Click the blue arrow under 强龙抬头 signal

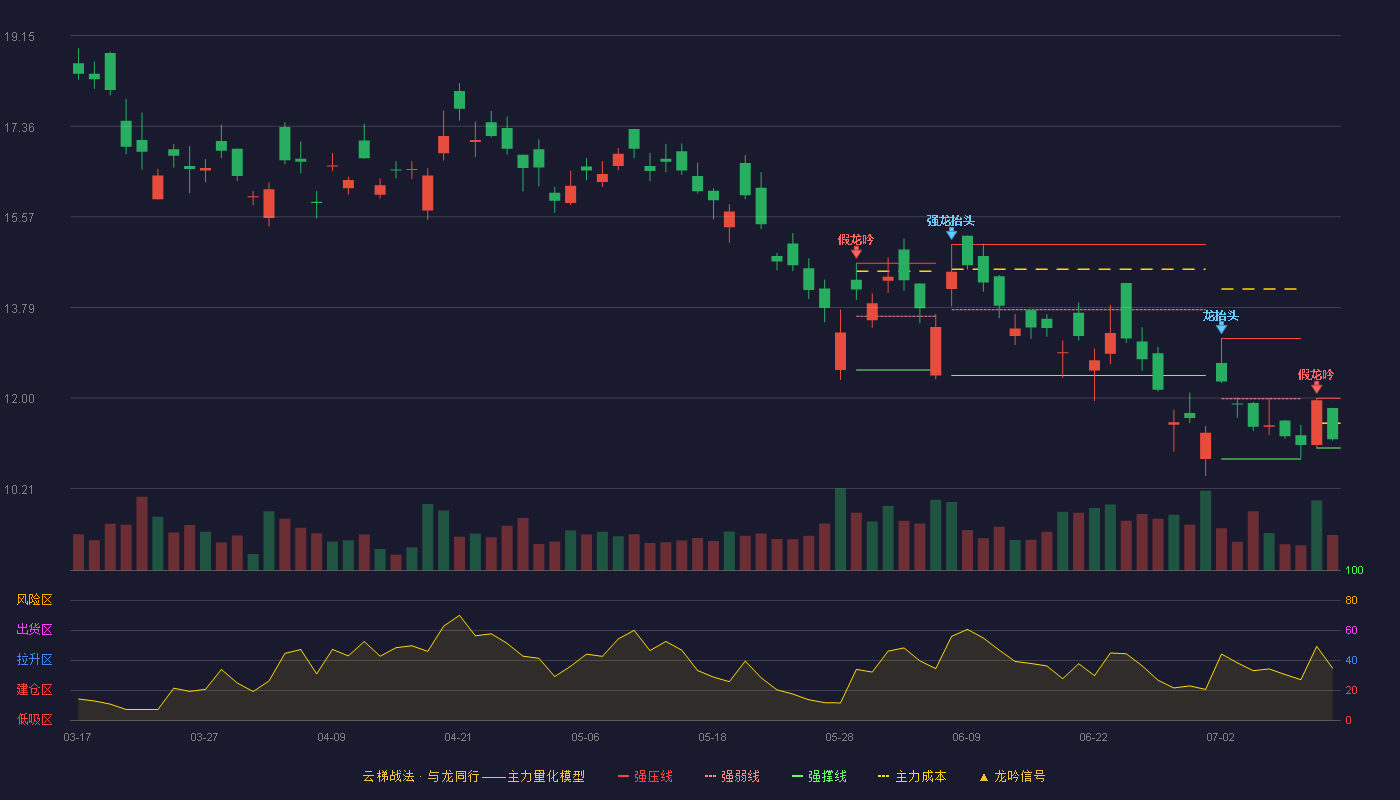coord(951,234)
